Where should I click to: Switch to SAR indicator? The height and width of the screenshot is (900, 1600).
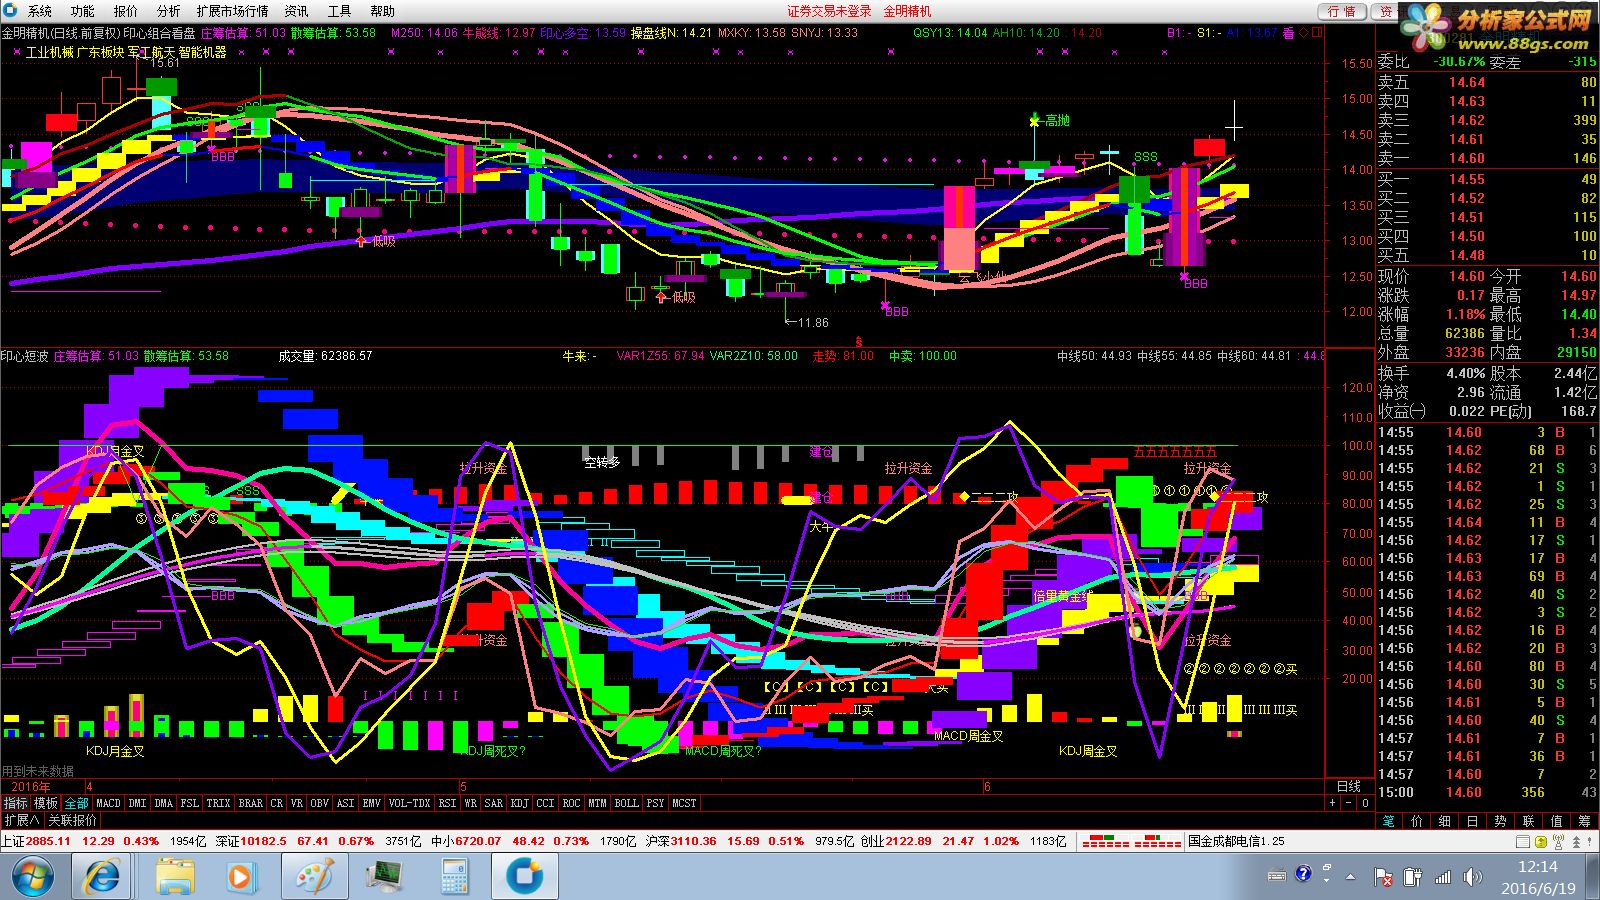coord(493,803)
